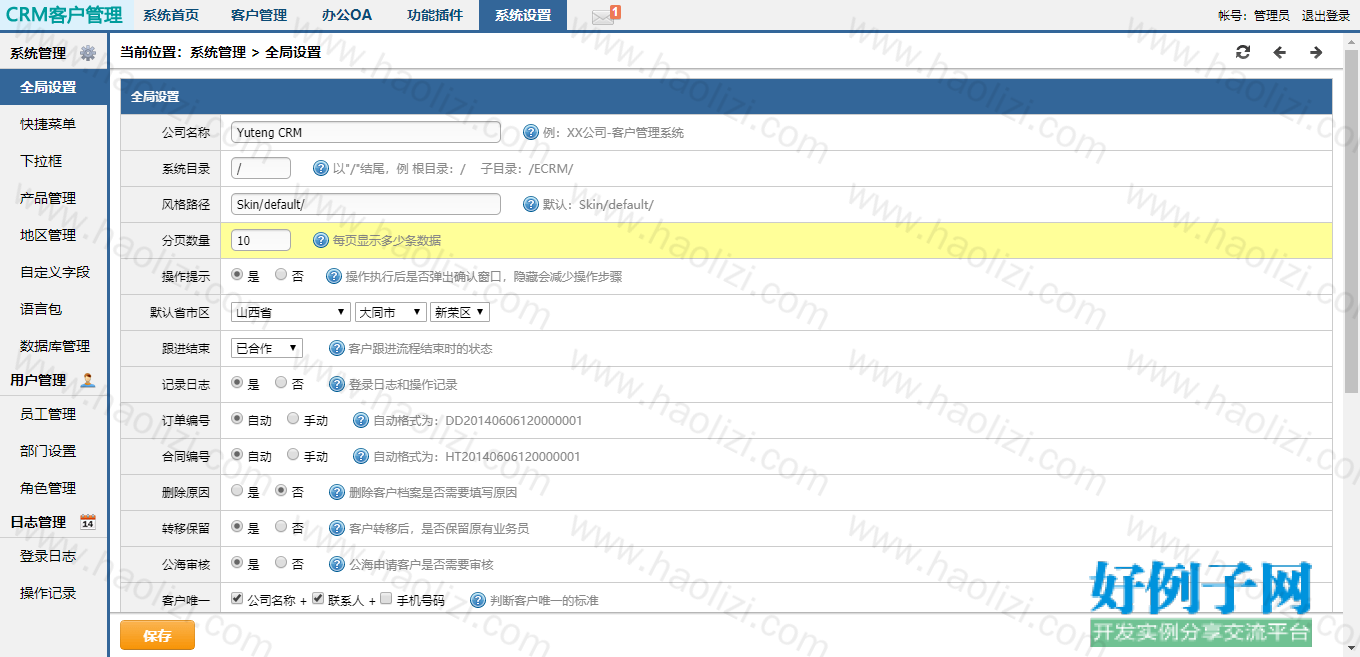Click the refresh icon in breadcrumb bar

pos(1243,52)
